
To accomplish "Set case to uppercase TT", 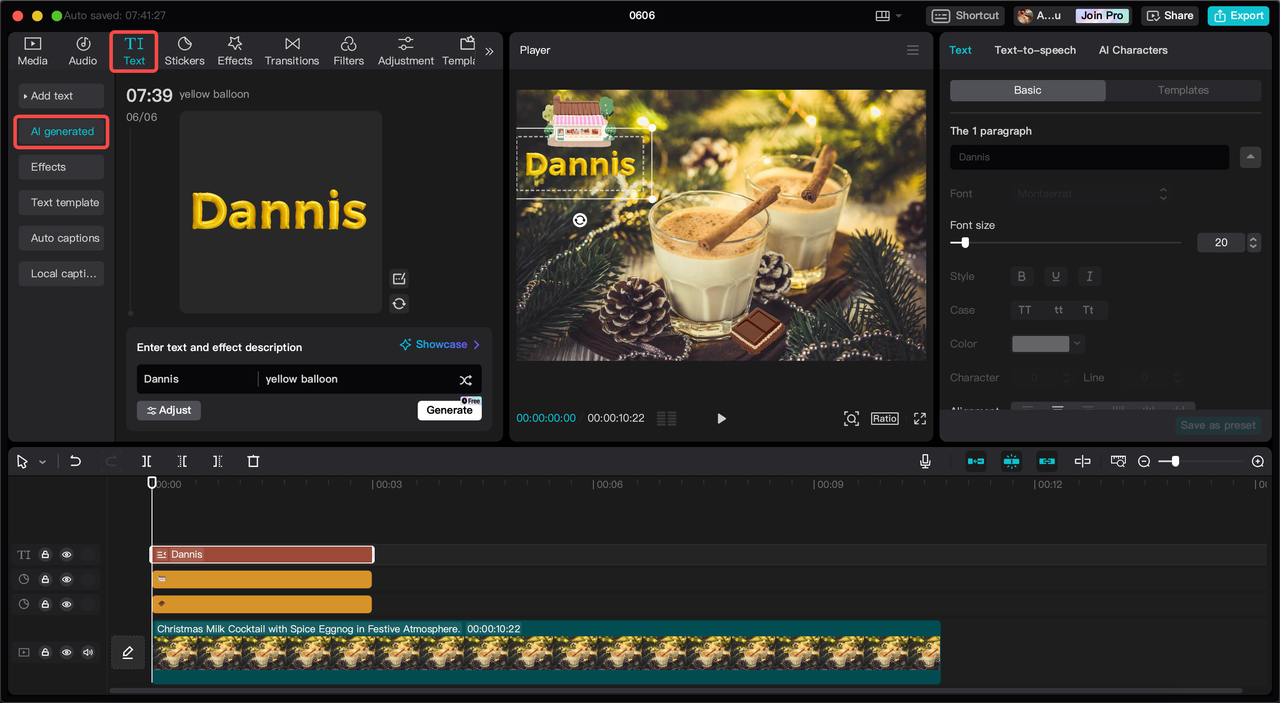I will [1025, 310].
